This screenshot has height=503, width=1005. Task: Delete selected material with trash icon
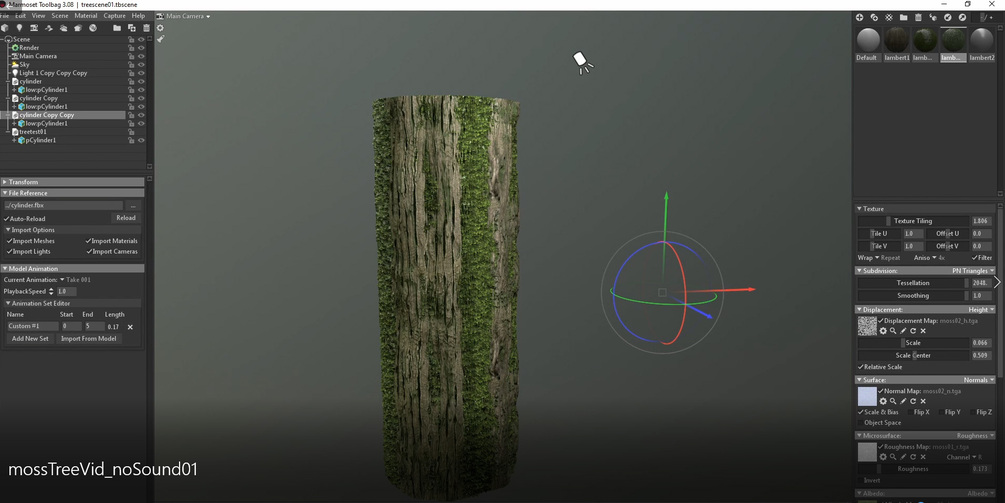click(x=918, y=17)
